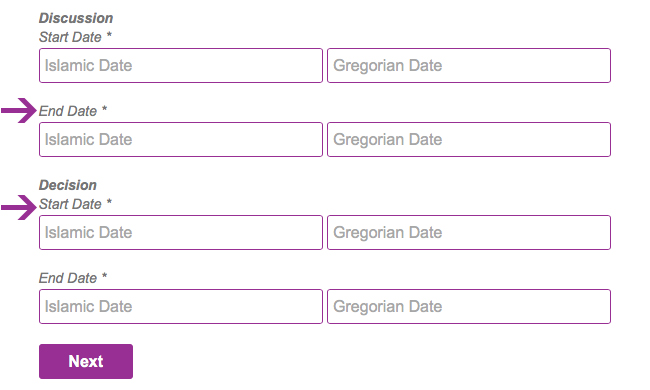Click the Decision Start Date Islamic Date input
The height and width of the screenshot is (390, 650).
[x=181, y=233]
